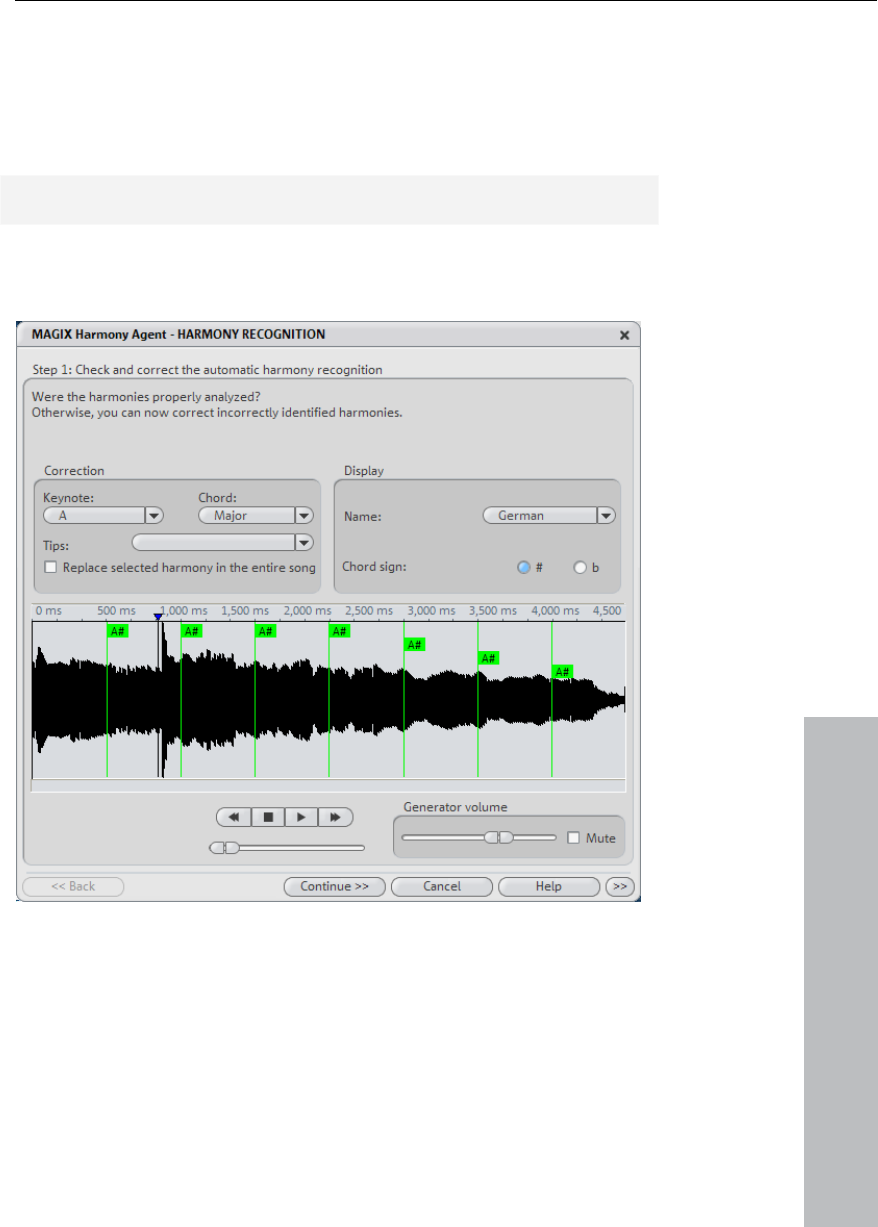Choose the b chord sign option
Screen dimensions: 878x1227
579,567
